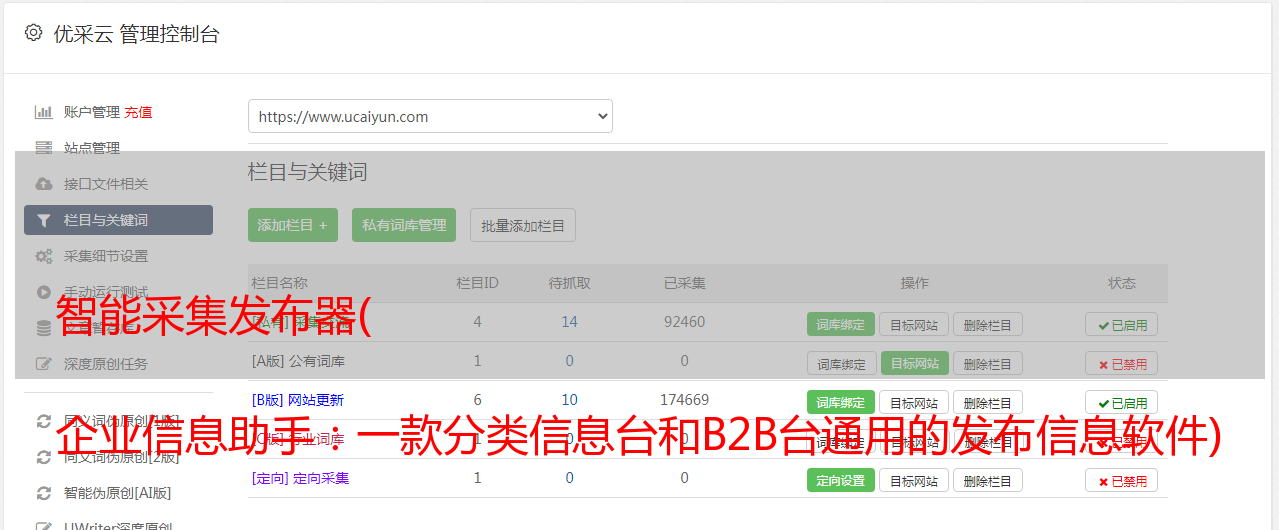The width and height of the screenshot is (1279, 530).
Task: Click 目标网站 for 定向采集 row
Action: click(x=914, y=480)
